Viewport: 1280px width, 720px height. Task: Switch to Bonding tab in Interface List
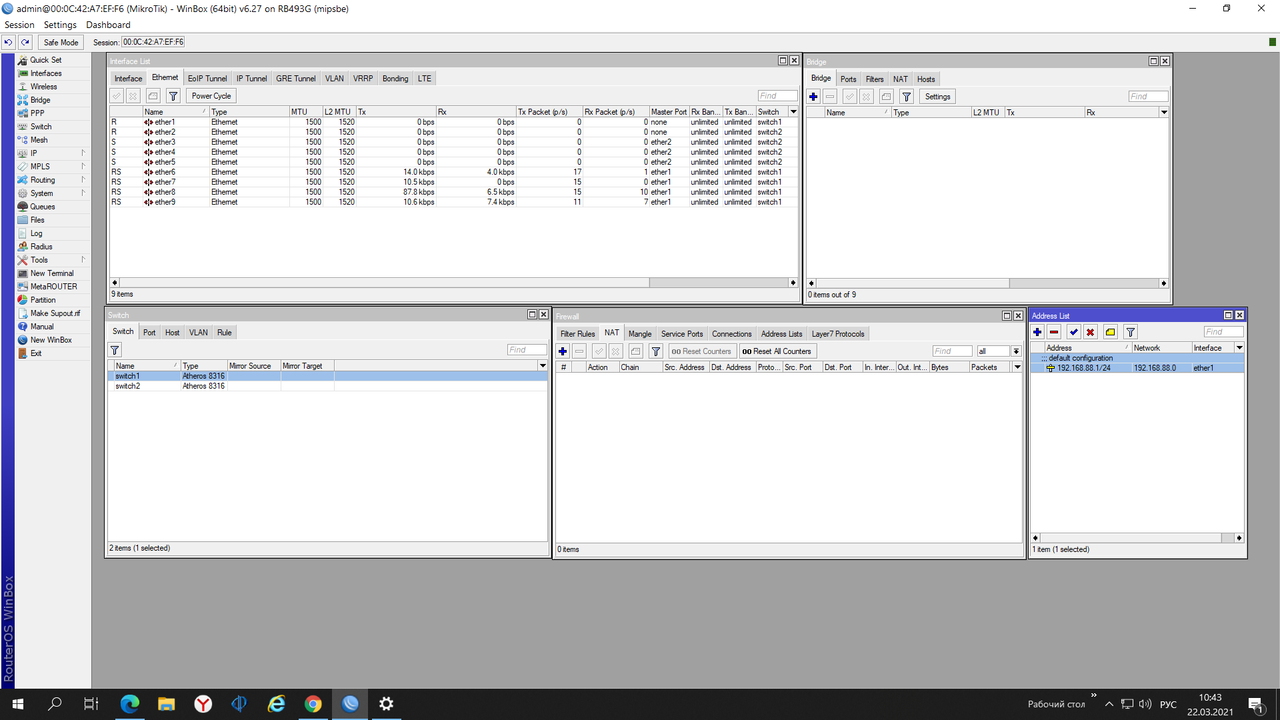click(395, 78)
